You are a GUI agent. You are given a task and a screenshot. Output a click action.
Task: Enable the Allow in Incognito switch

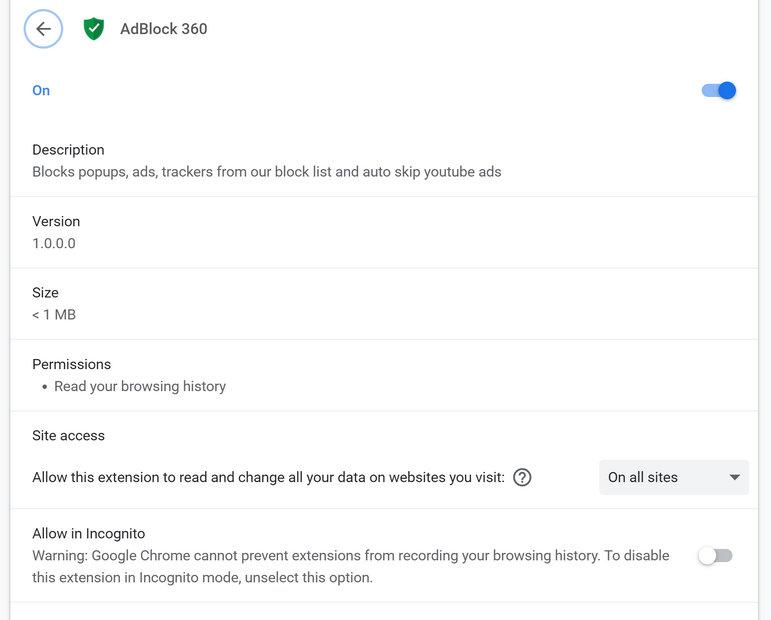coord(715,556)
